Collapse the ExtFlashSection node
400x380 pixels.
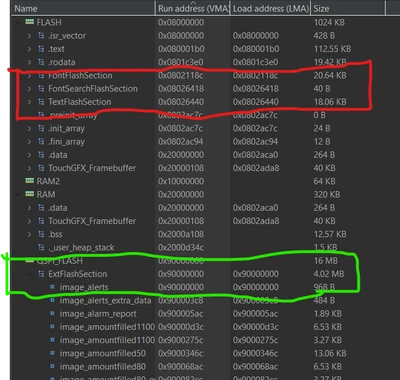pyautogui.click(x=29, y=274)
